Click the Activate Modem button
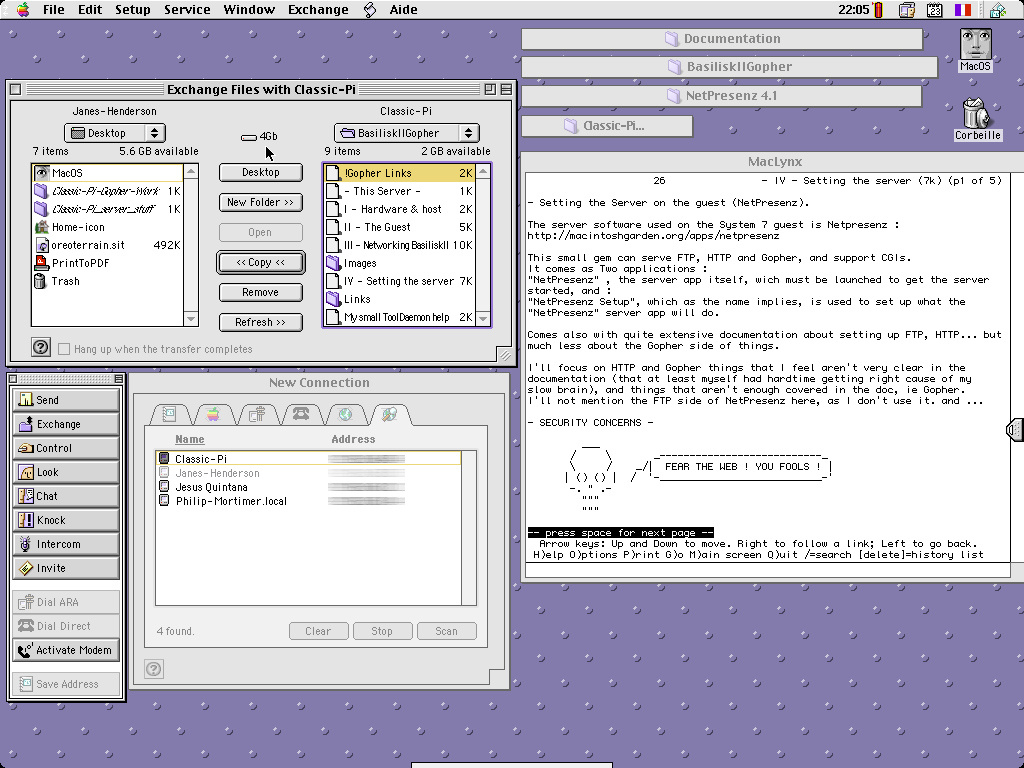 click(x=68, y=650)
